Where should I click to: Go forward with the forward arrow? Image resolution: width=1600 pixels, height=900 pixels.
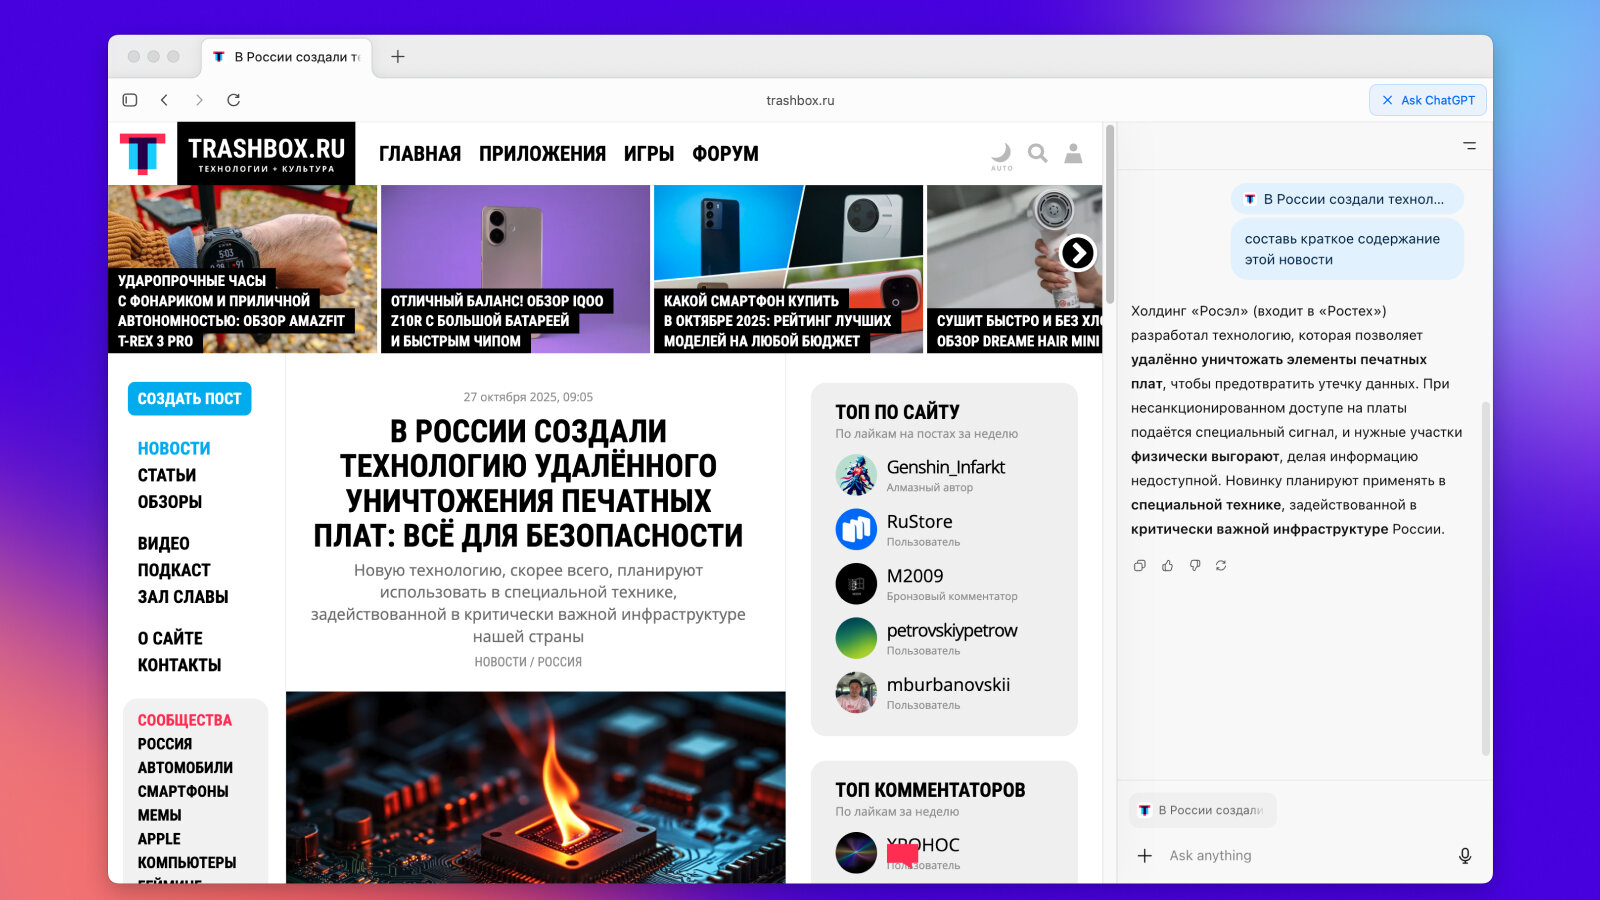(x=199, y=100)
